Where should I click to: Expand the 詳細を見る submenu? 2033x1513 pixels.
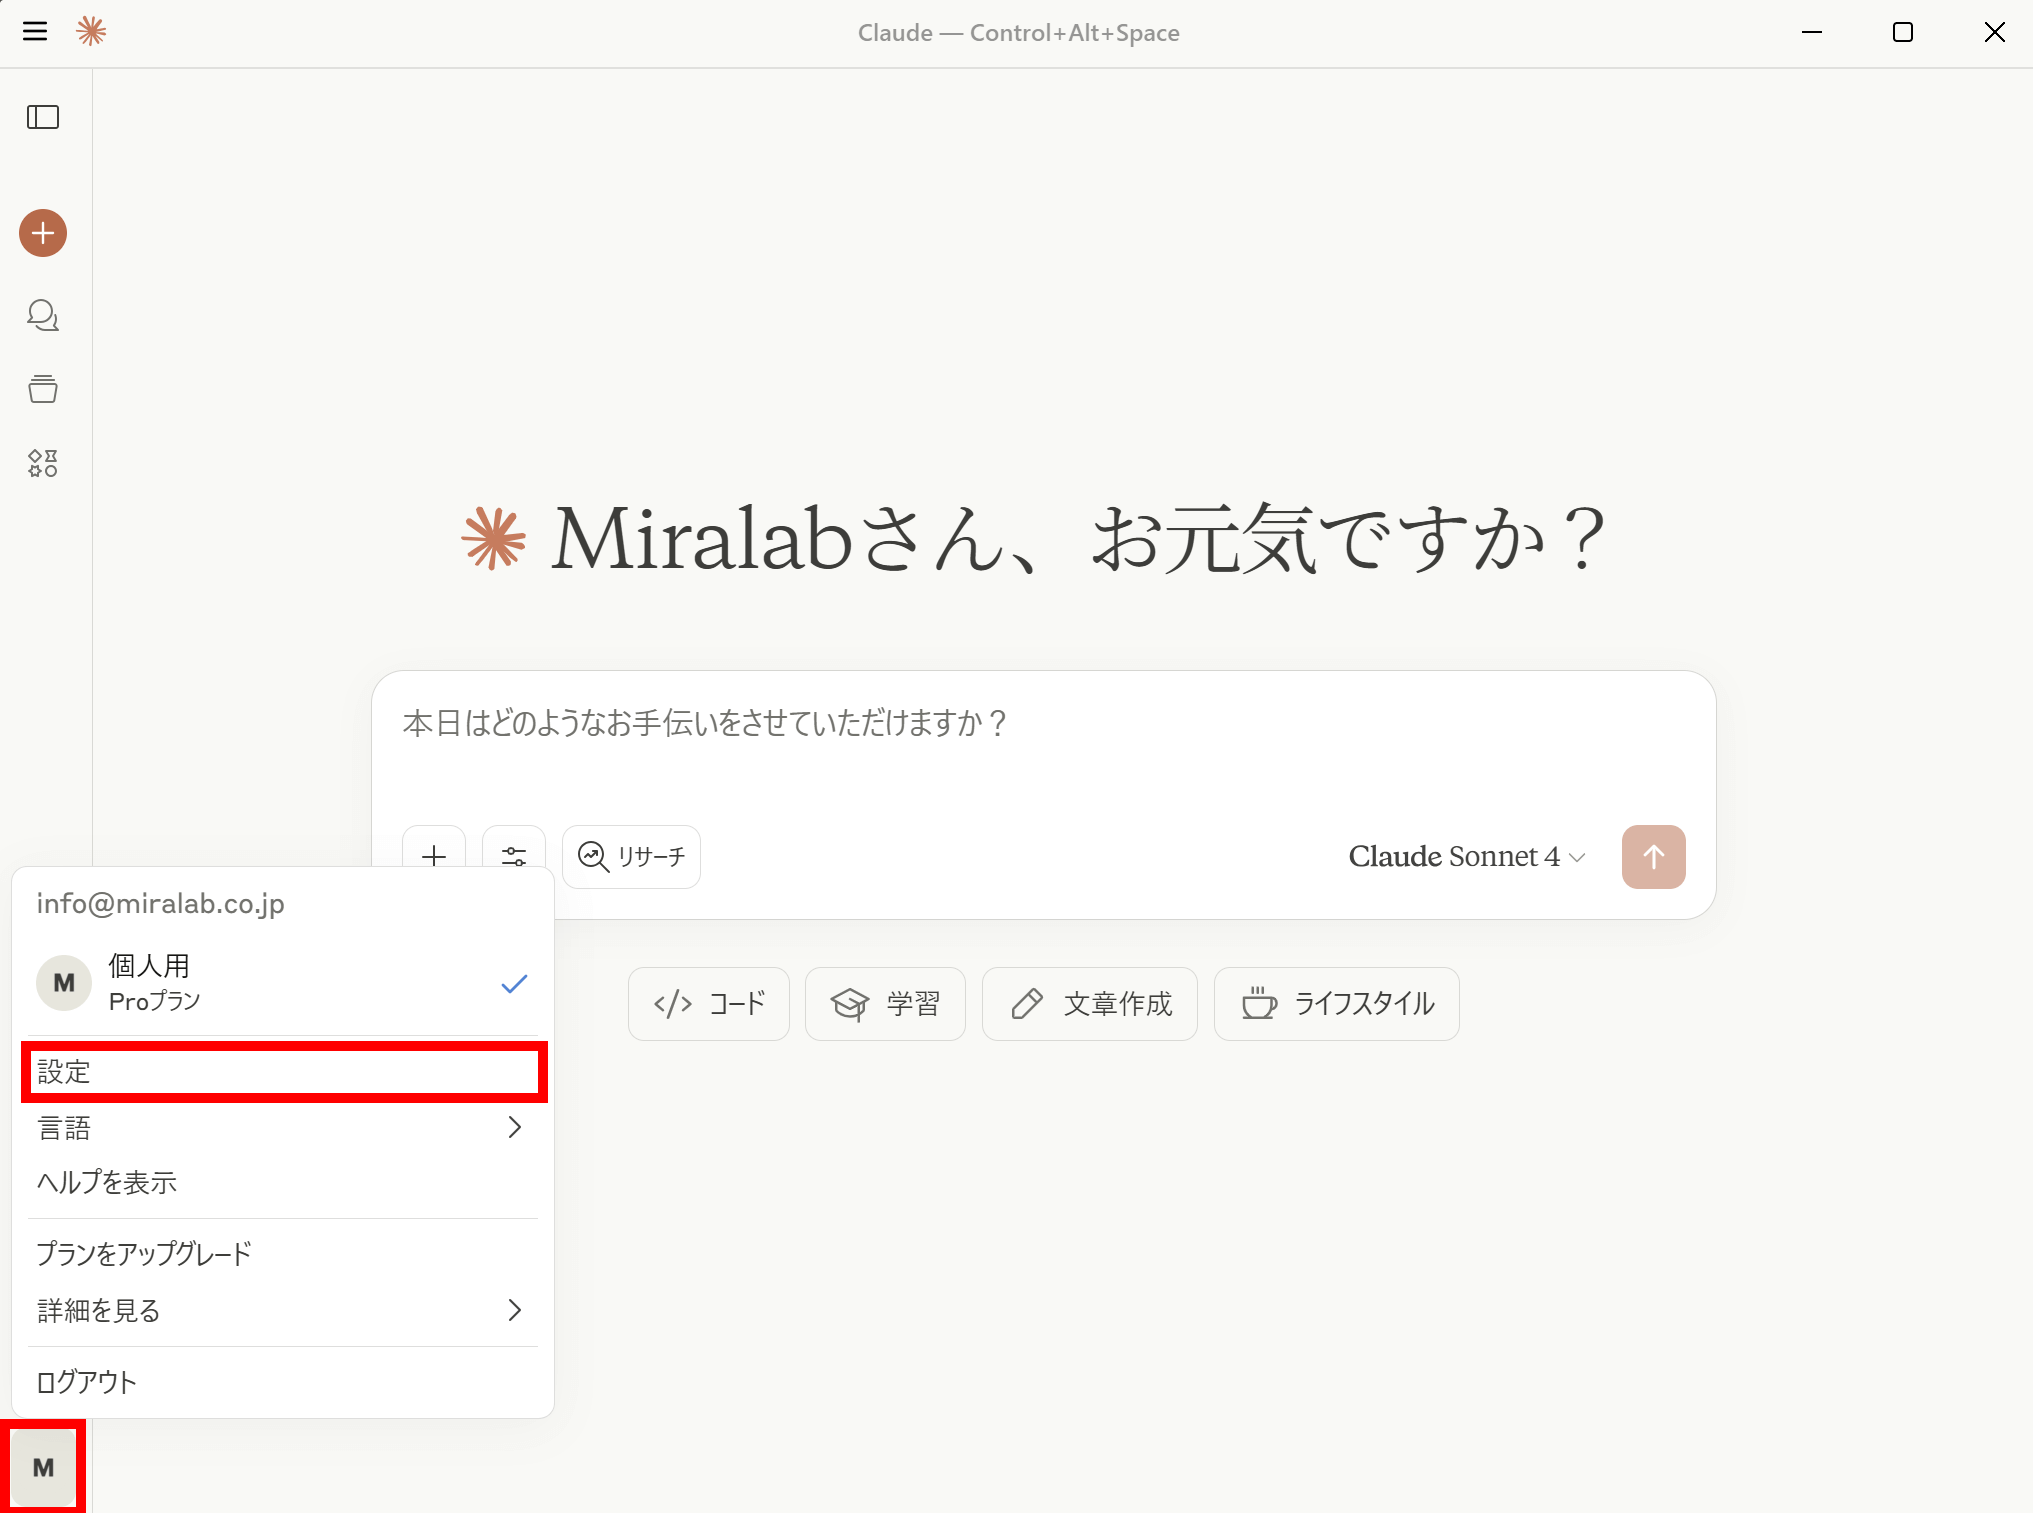(x=283, y=1310)
